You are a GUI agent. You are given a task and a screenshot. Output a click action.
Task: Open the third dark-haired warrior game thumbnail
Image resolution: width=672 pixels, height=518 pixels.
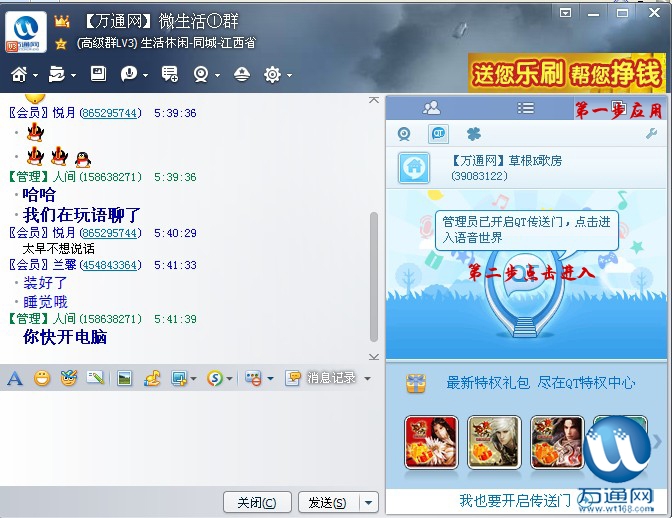(x=557, y=442)
